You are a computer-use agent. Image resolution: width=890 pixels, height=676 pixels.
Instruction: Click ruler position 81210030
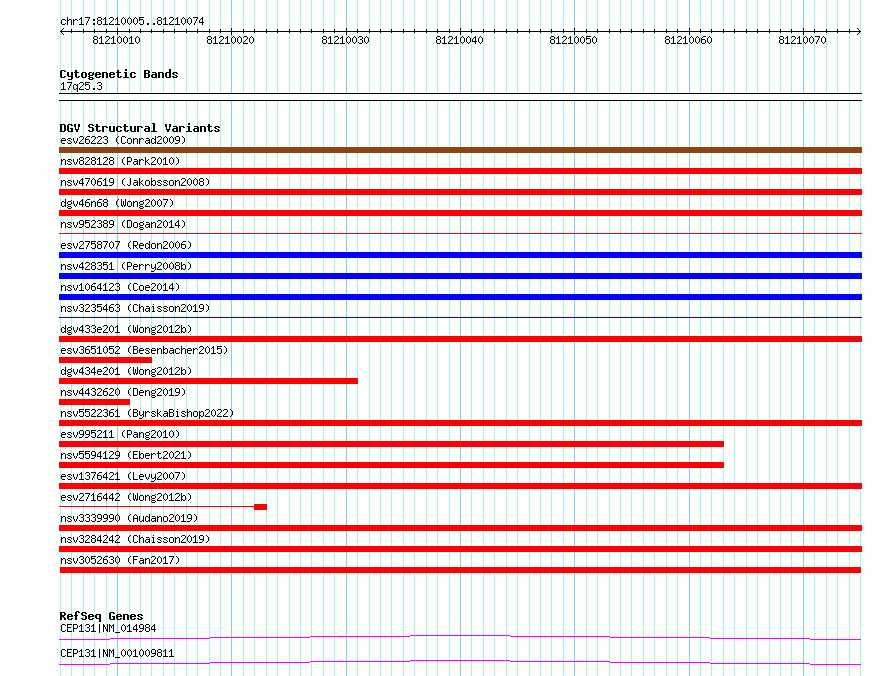click(x=345, y=40)
